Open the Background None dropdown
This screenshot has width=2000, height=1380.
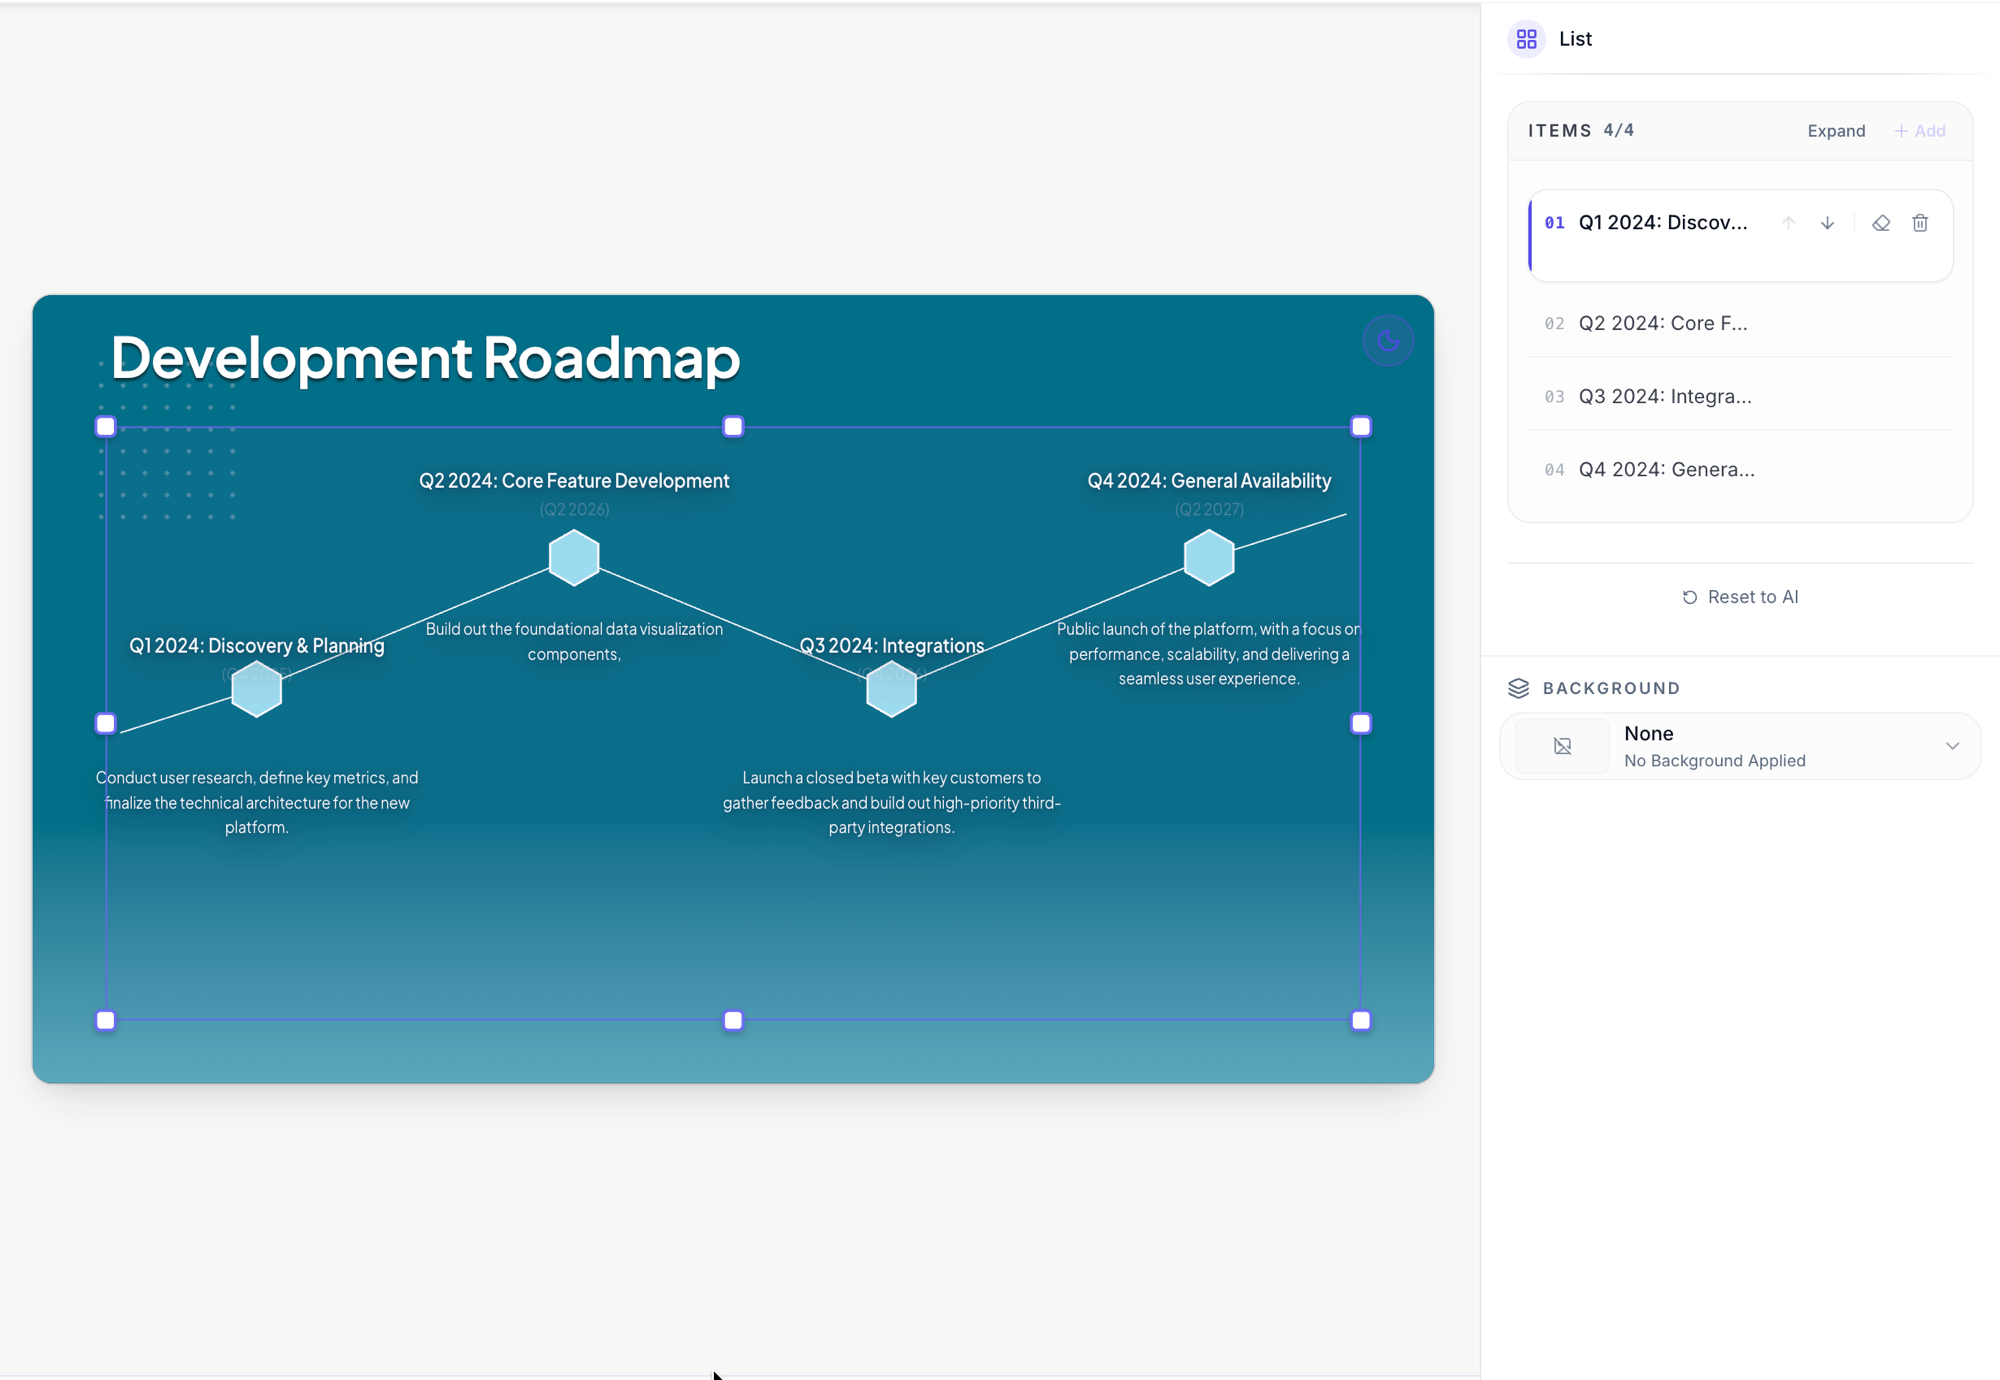tap(1740, 746)
